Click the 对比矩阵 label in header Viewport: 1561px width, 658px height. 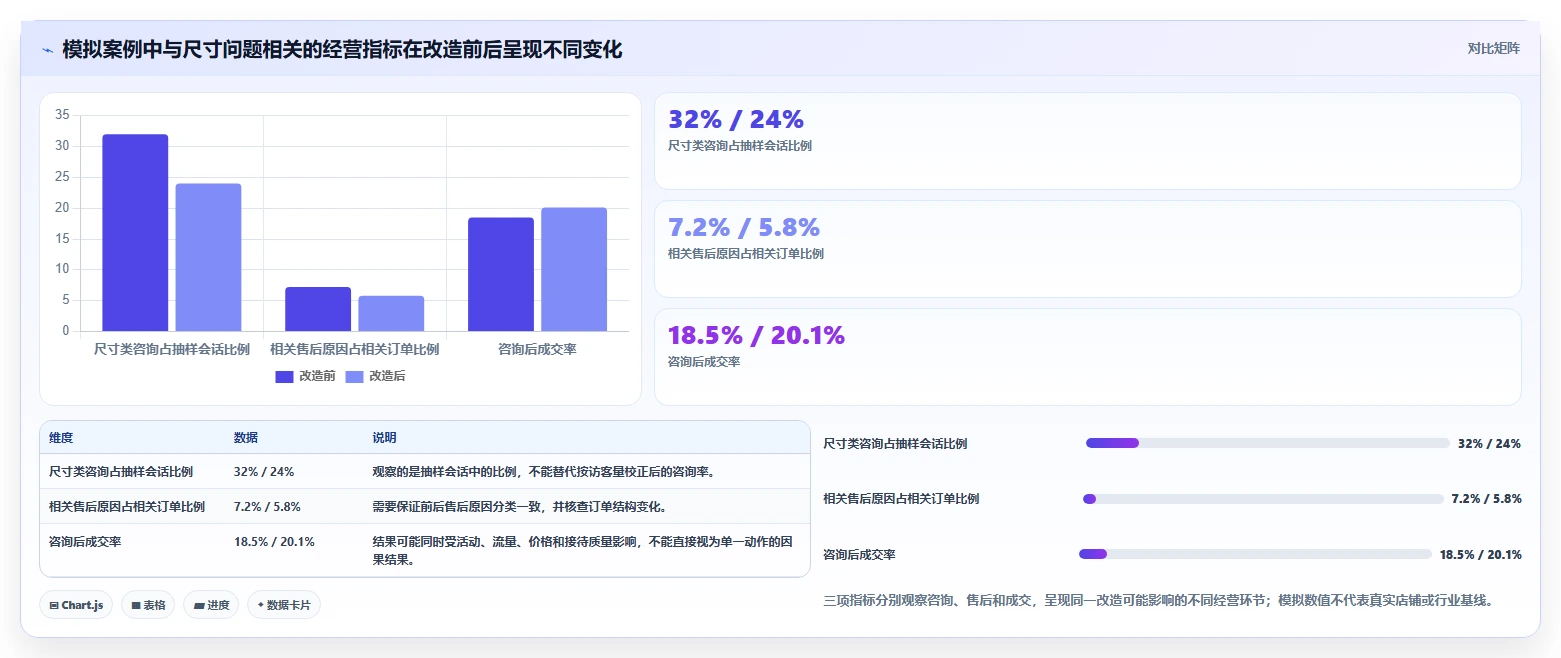click(1493, 48)
